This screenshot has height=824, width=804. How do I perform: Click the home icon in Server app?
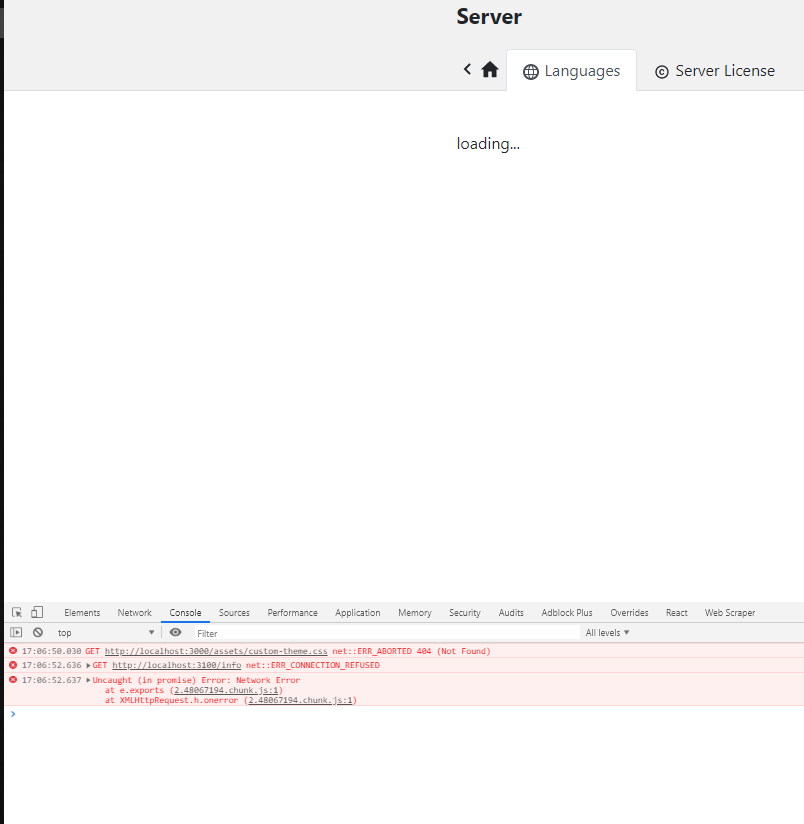[x=489, y=69]
